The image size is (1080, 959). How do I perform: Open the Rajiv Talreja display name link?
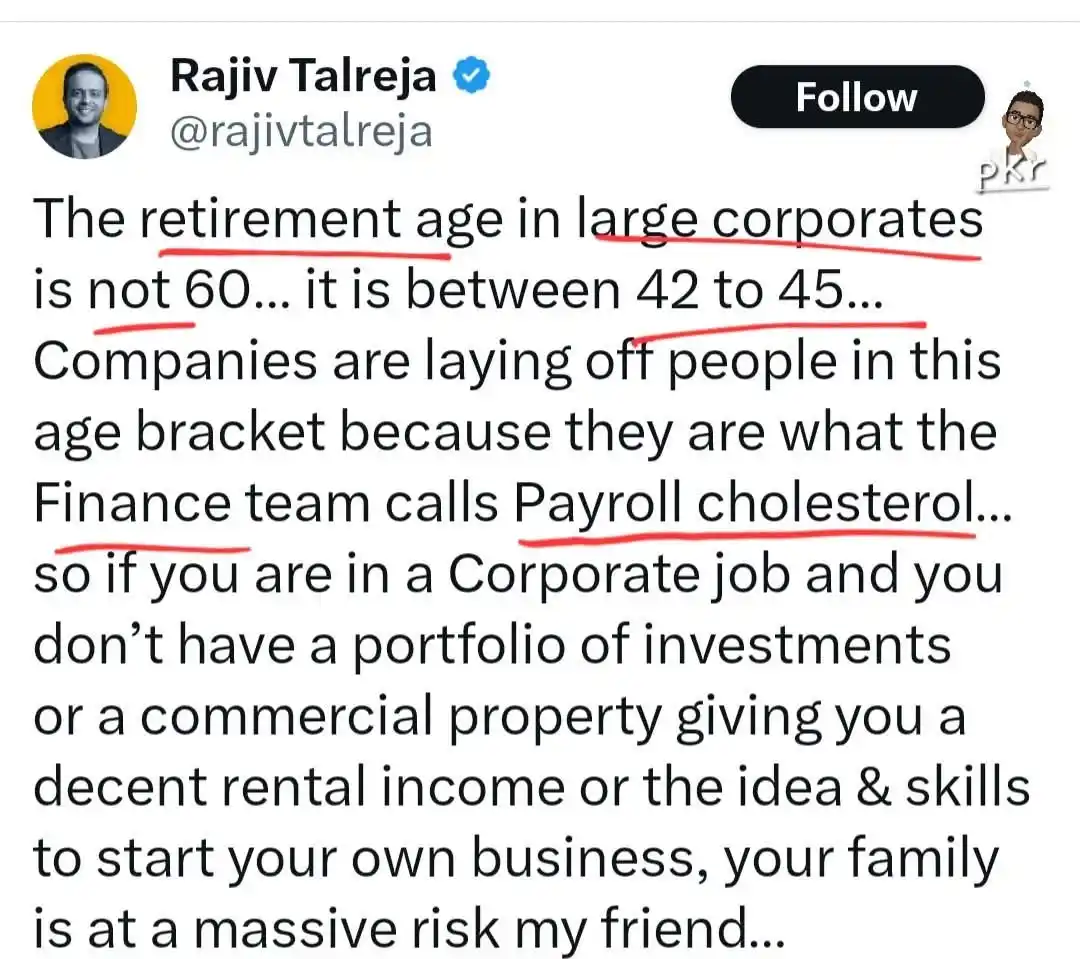[303, 75]
